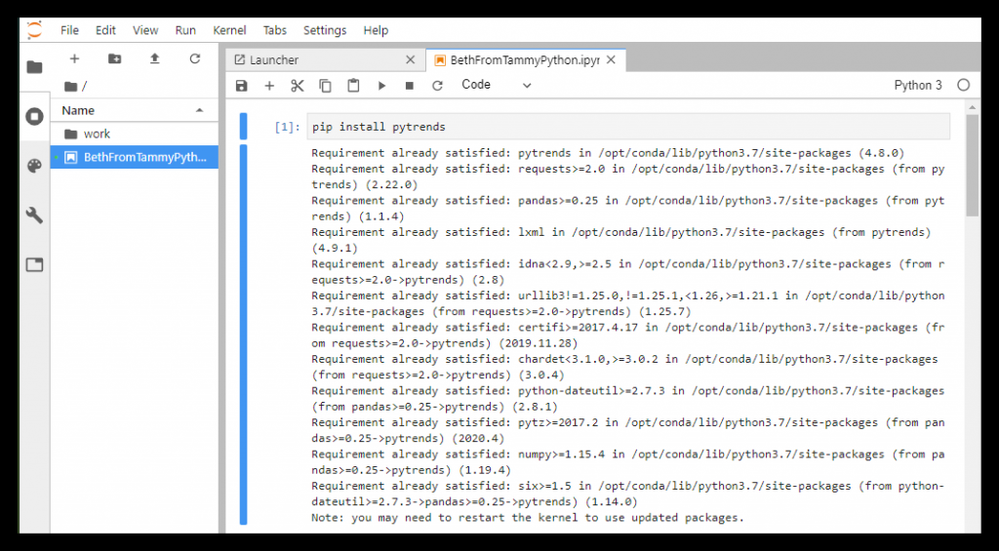This screenshot has width=999, height=551.
Task: Open the Open Tabs sidebar icon
Action: pyautogui.click(x=34, y=265)
